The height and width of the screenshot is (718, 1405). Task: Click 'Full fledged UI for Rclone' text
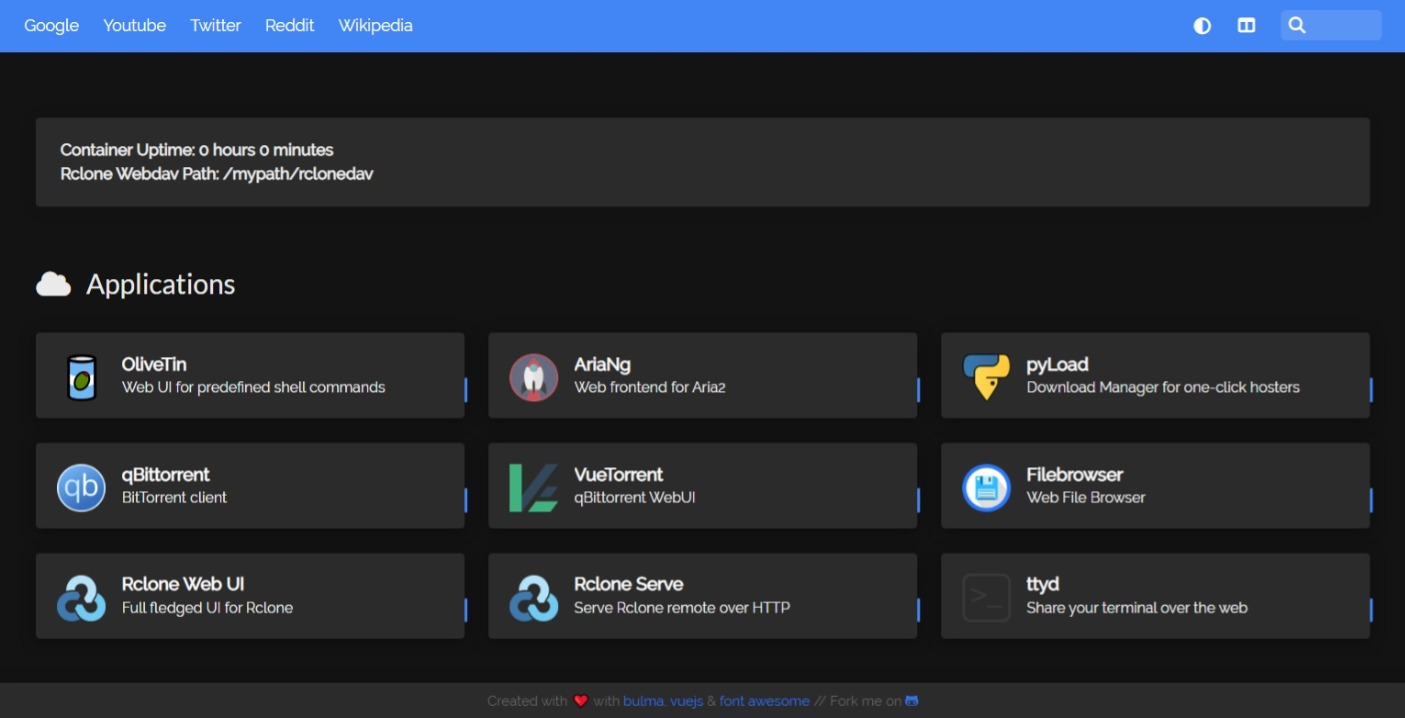tap(207, 607)
